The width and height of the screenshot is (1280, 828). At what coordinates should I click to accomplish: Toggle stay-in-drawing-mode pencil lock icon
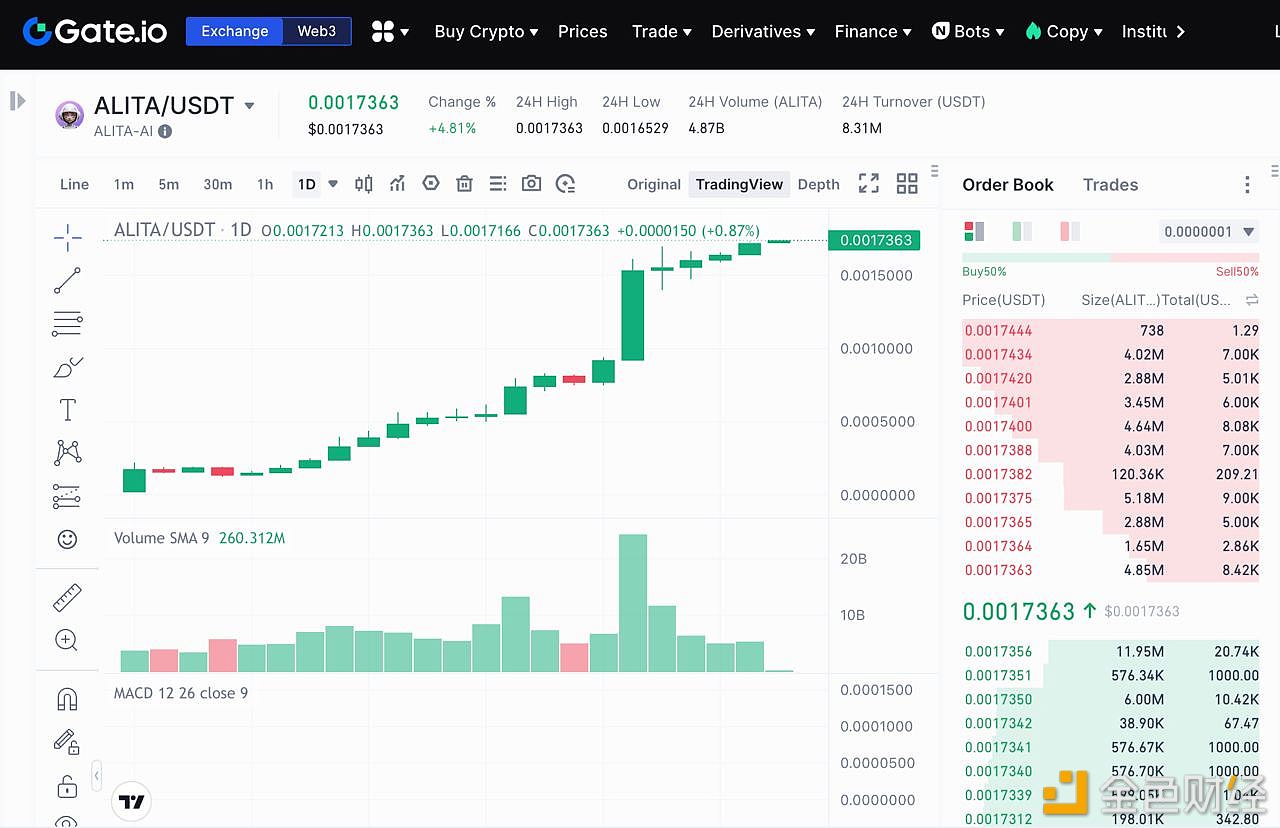point(67,742)
